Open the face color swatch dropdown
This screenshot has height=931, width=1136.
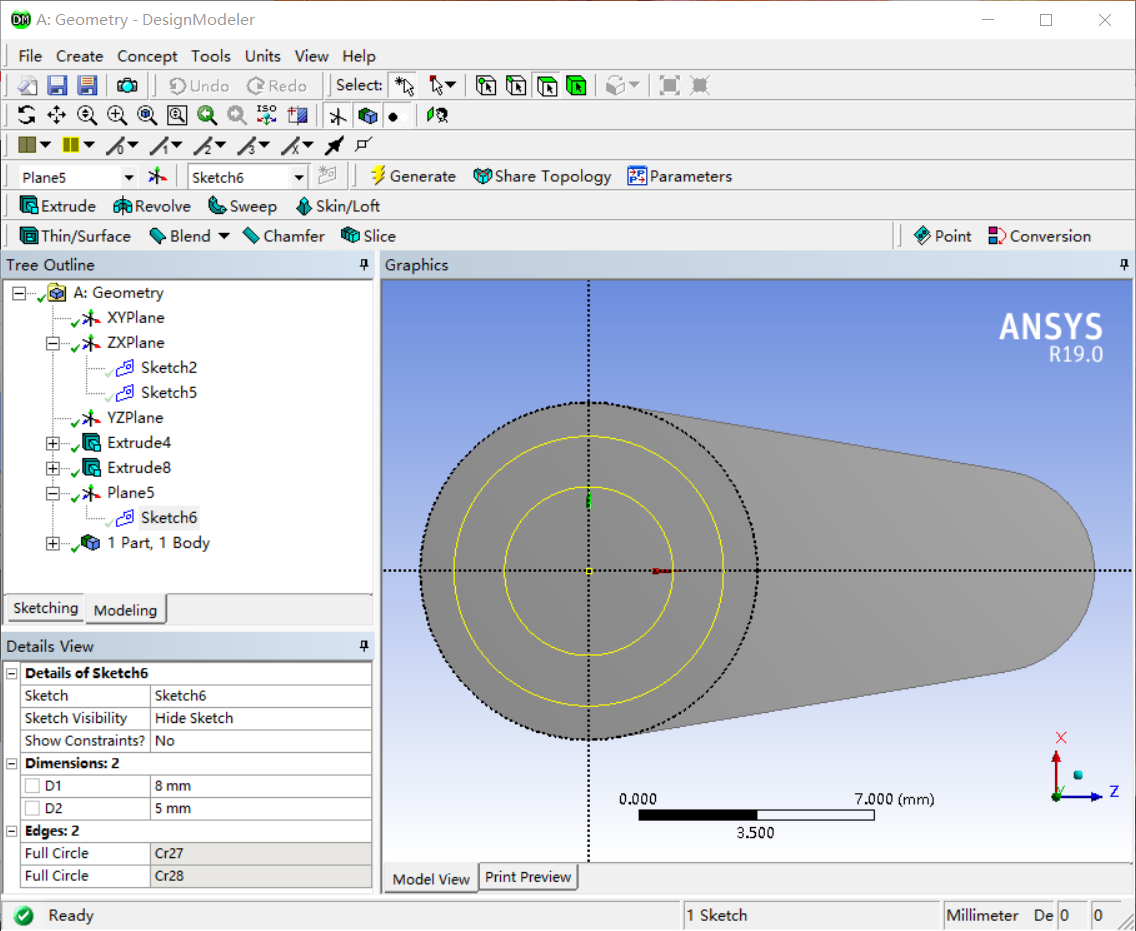click(45, 146)
